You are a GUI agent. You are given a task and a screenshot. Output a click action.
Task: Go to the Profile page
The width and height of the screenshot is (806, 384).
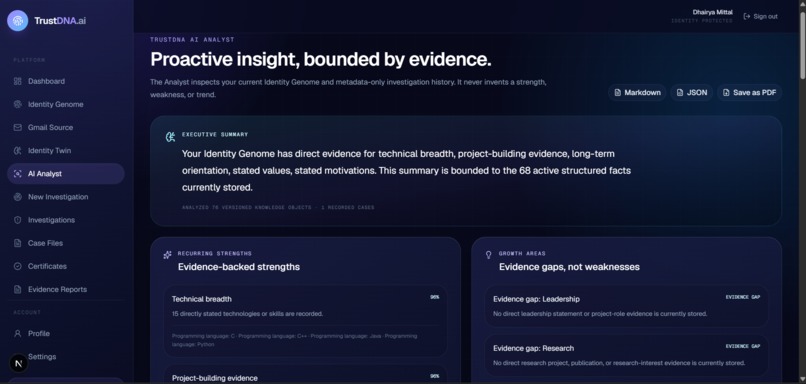point(66,334)
